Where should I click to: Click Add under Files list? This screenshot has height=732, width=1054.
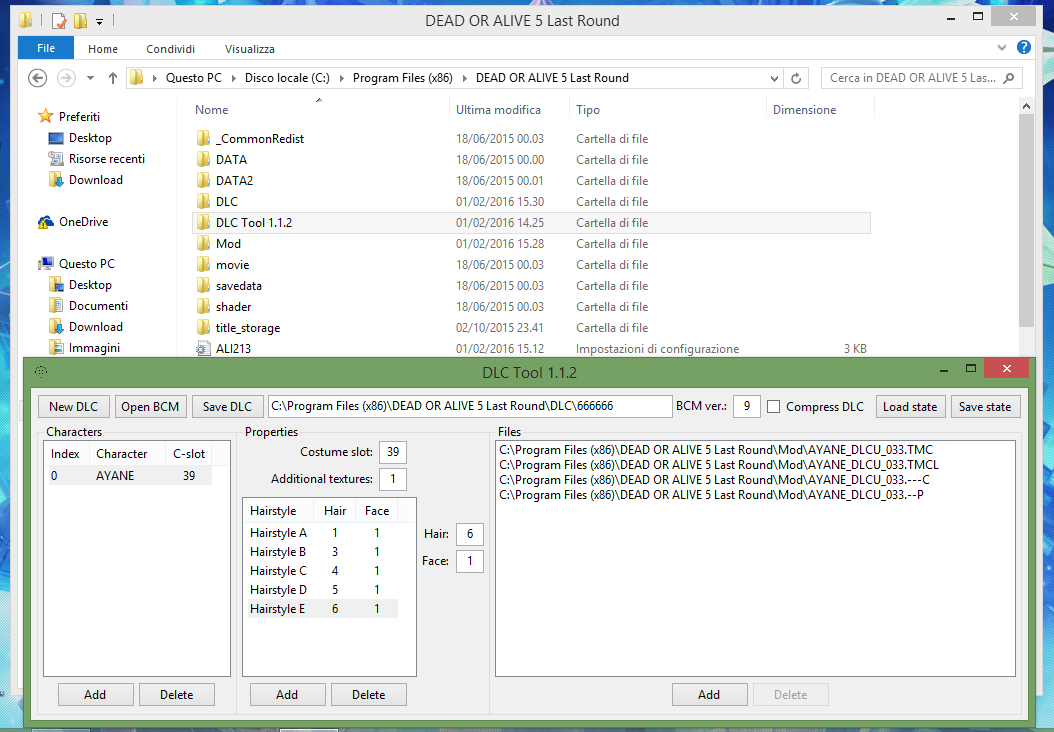pyautogui.click(x=709, y=694)
